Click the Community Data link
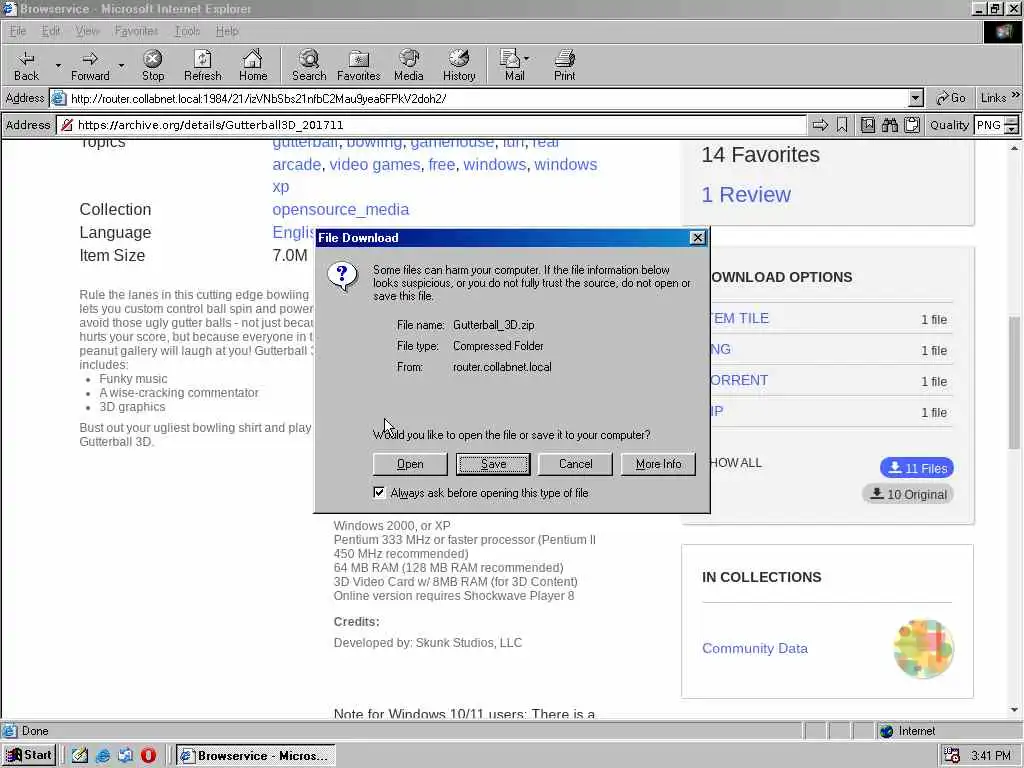 tap(755, 648)
